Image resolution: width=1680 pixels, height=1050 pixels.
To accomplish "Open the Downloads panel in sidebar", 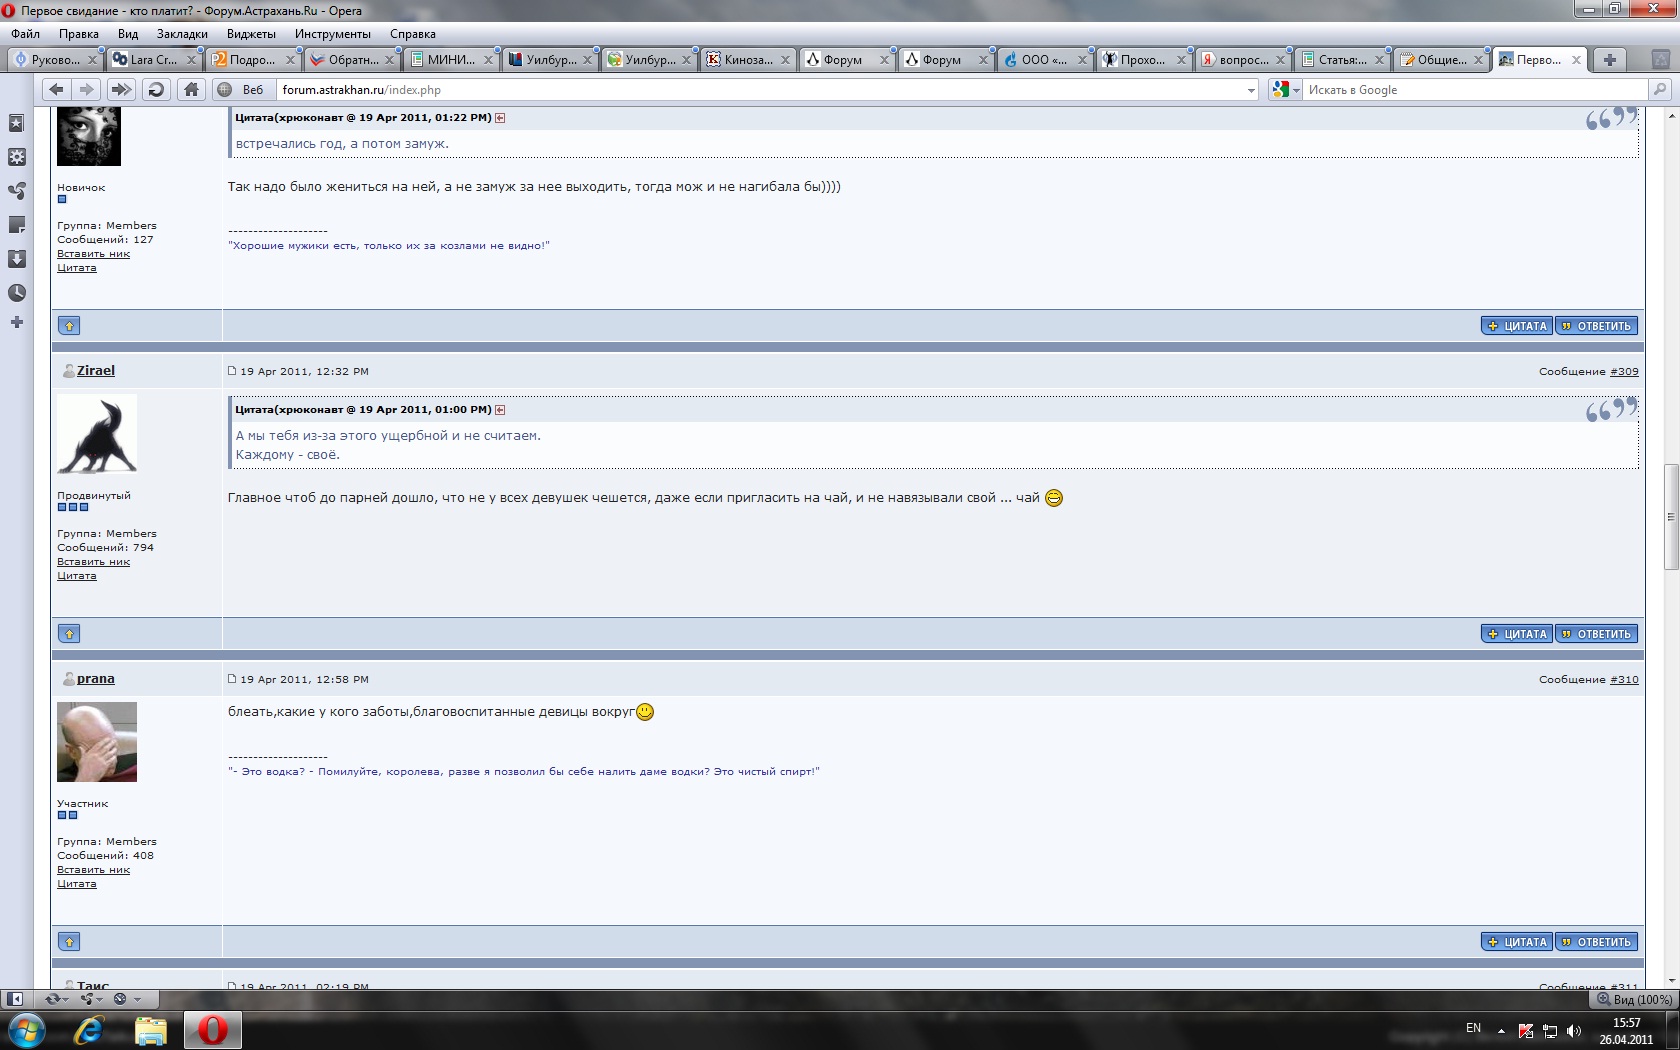I will pyautogui.click(x=17, y=259).
